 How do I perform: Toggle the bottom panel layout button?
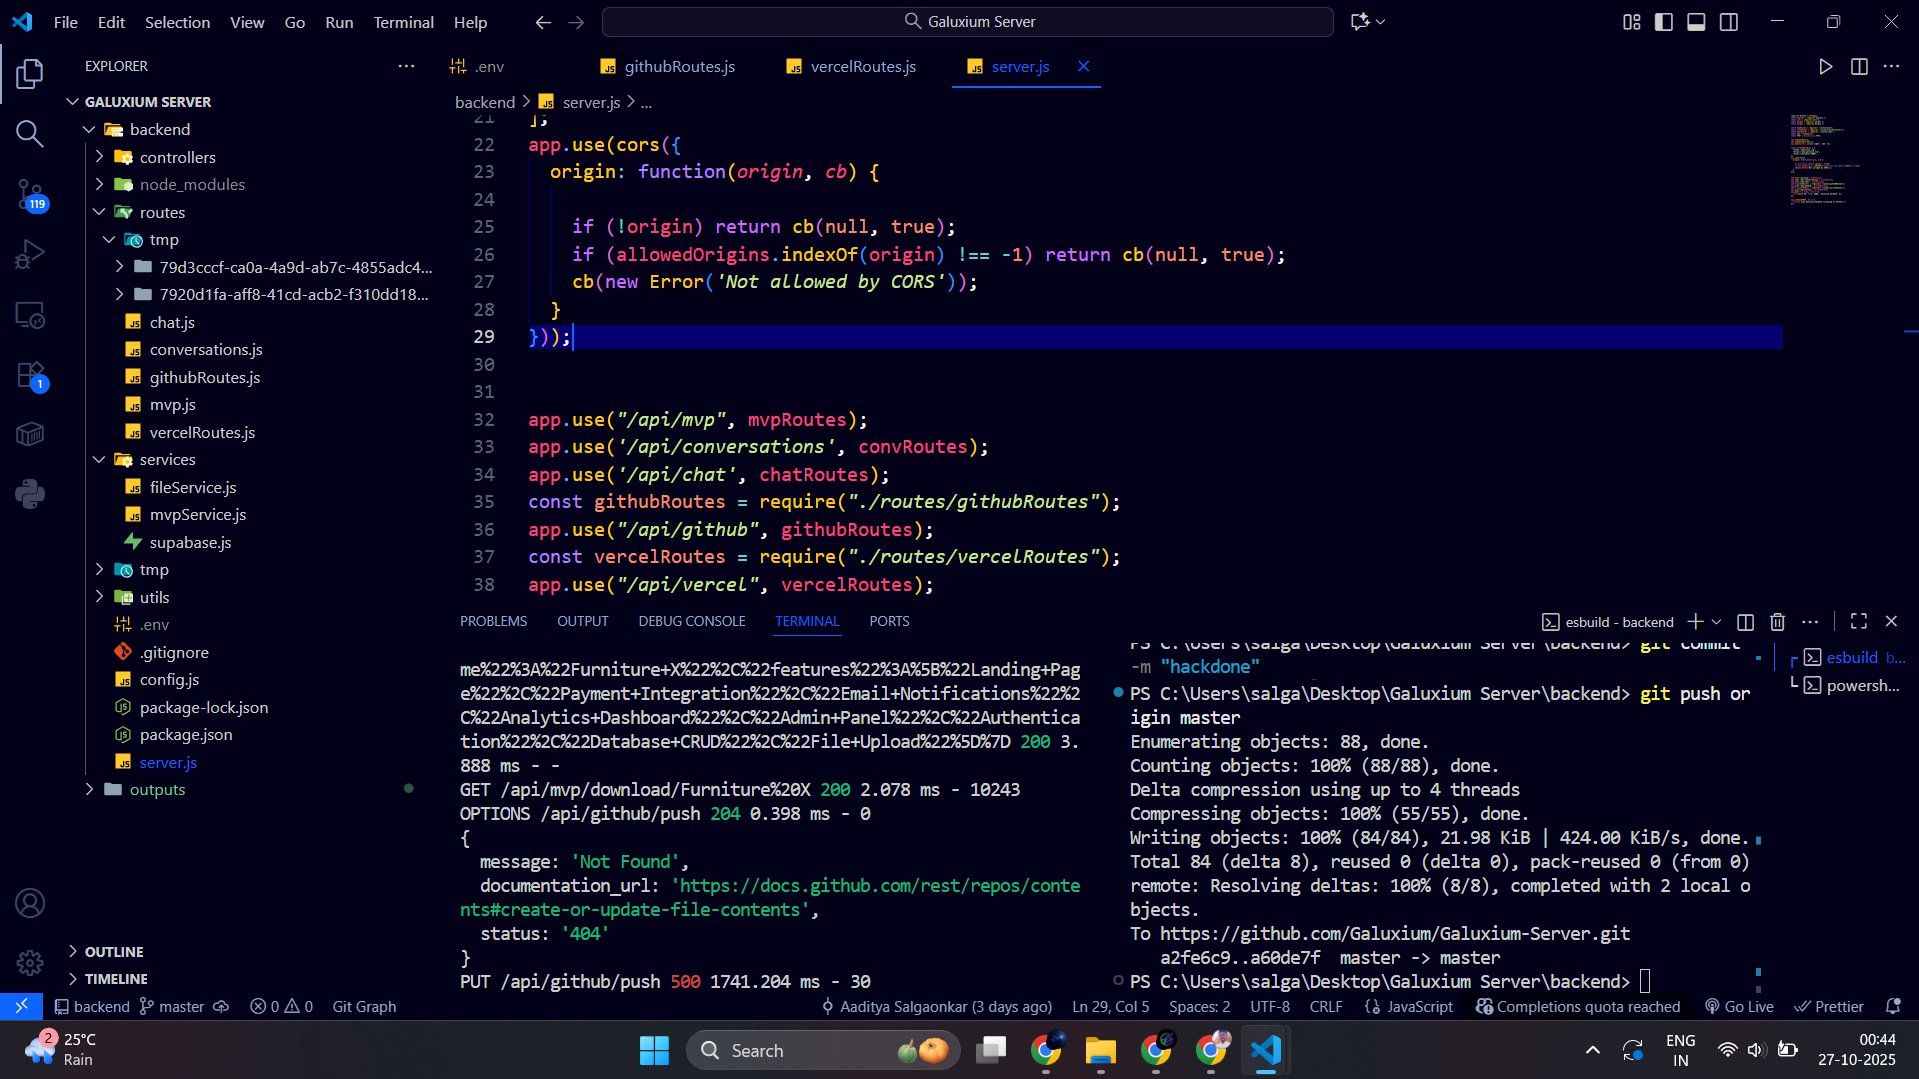pyautogui.click(x=1696, y=22)
